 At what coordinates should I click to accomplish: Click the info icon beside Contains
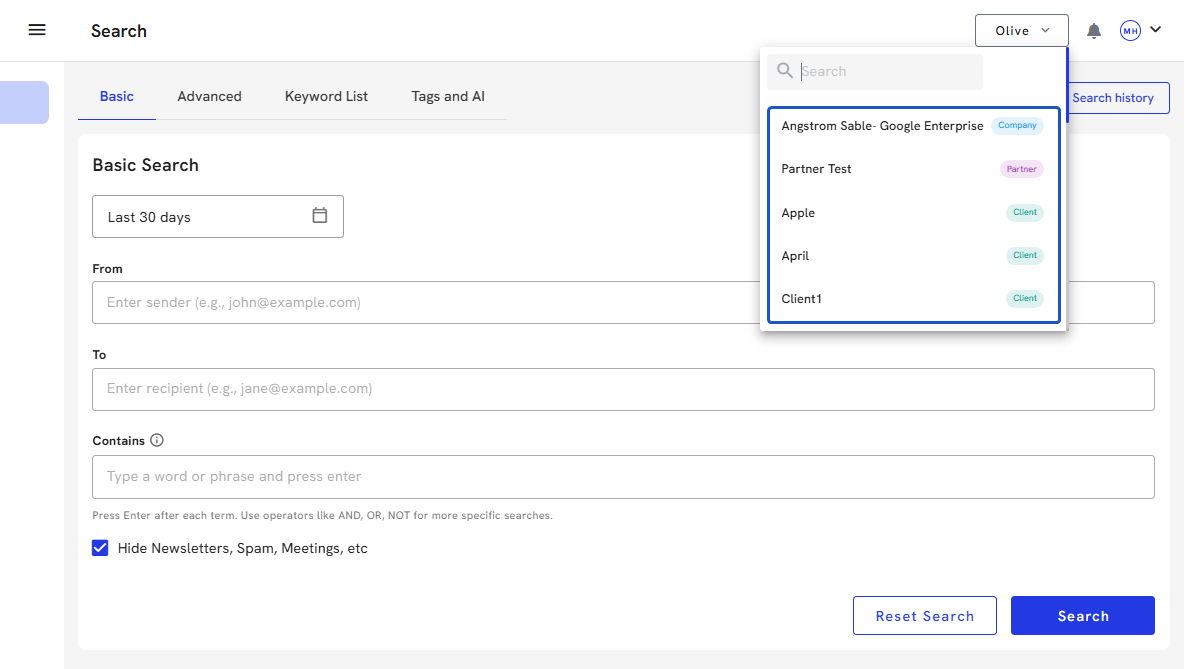pyautogui.click(x=157, y=440)
